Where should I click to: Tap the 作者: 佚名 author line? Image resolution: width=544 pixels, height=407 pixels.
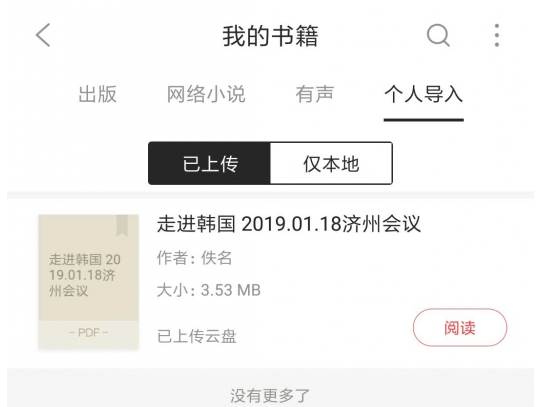point(194,258)
